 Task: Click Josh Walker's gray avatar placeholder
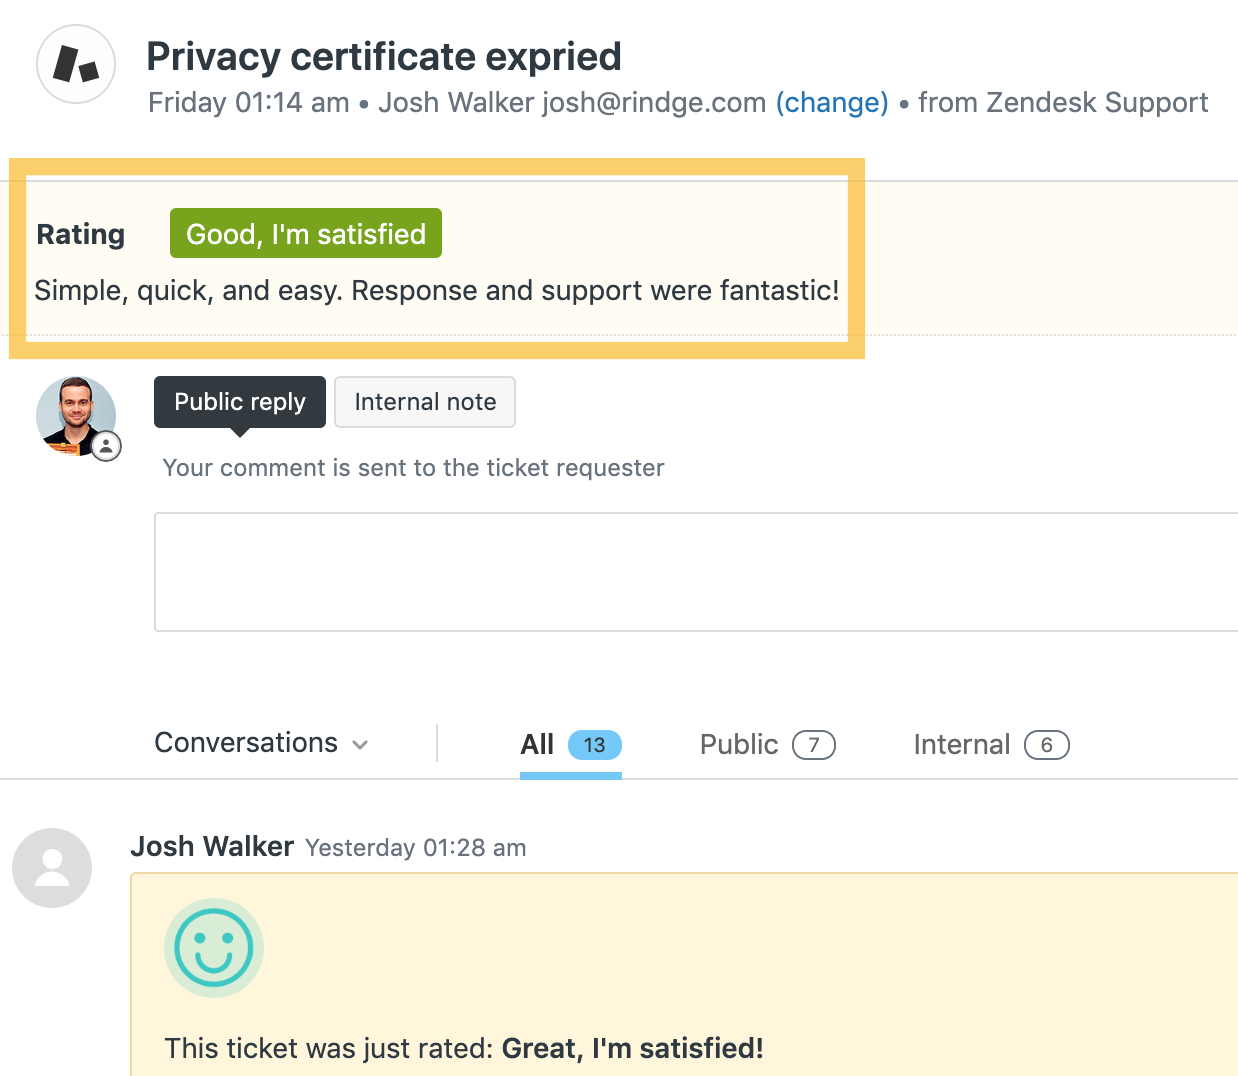click(x=52, y=868)
